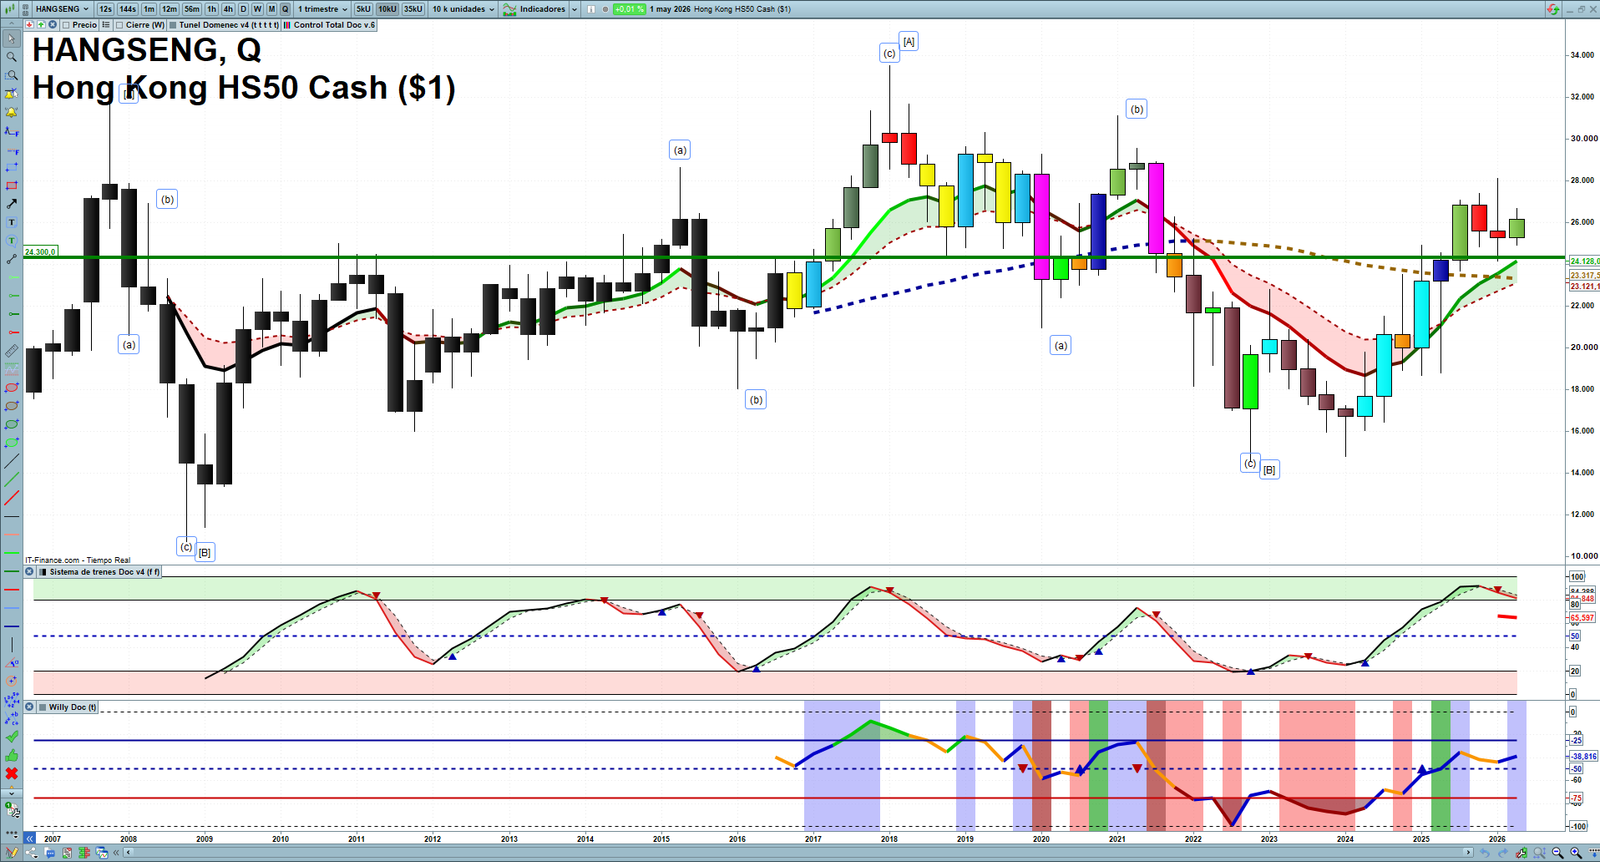Toggle the 35kU unit size button
This screenshot has height=862, width=1600.
coord(413,9)
